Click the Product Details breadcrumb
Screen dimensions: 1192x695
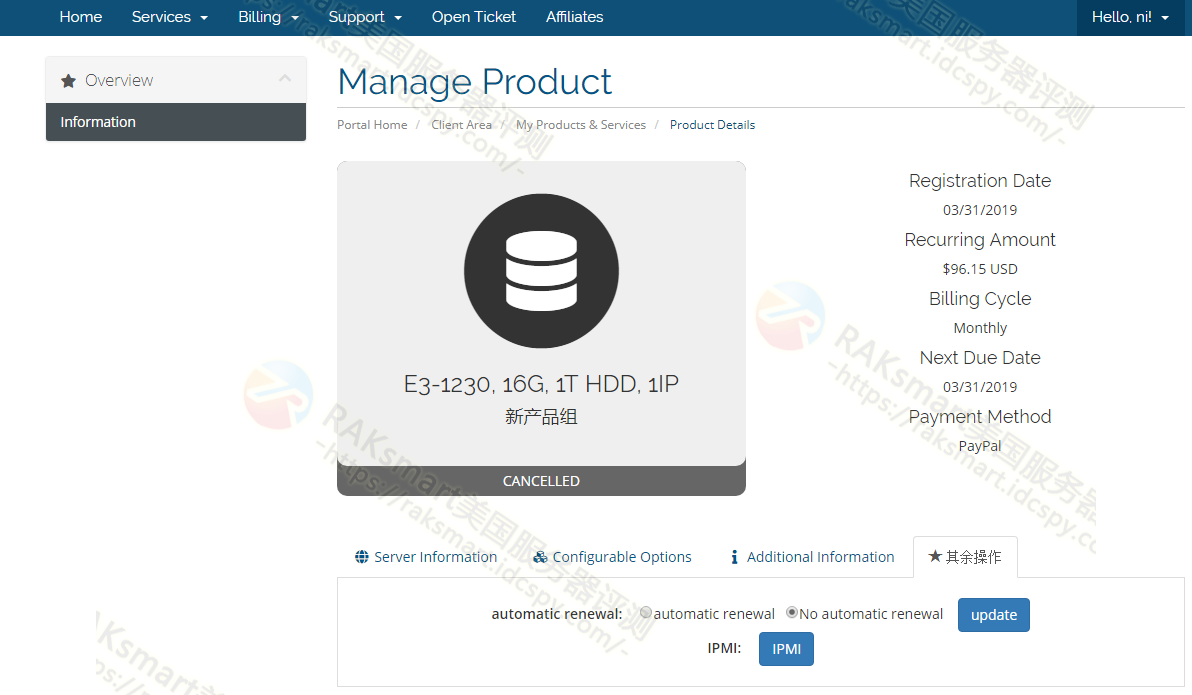[712, 125]
